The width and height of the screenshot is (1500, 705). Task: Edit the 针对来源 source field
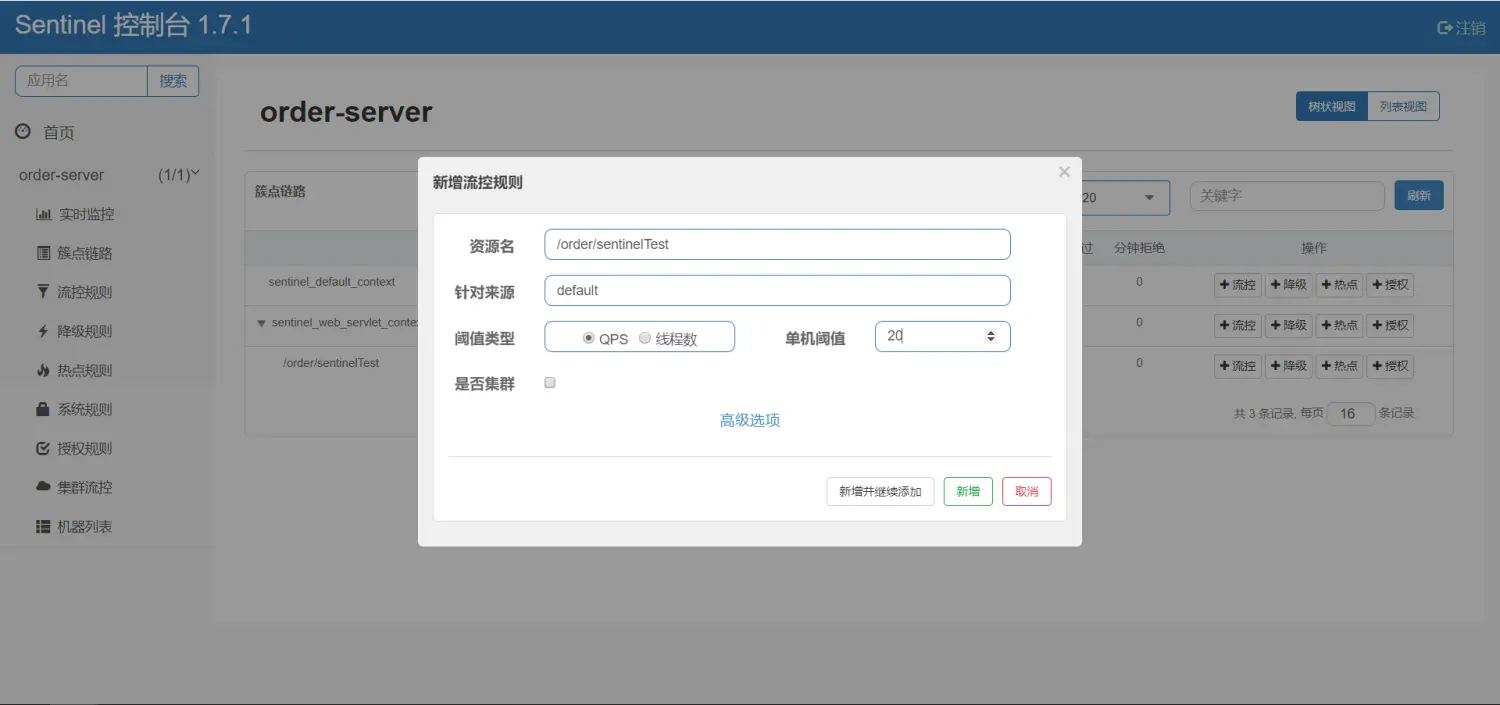point(777,290)
